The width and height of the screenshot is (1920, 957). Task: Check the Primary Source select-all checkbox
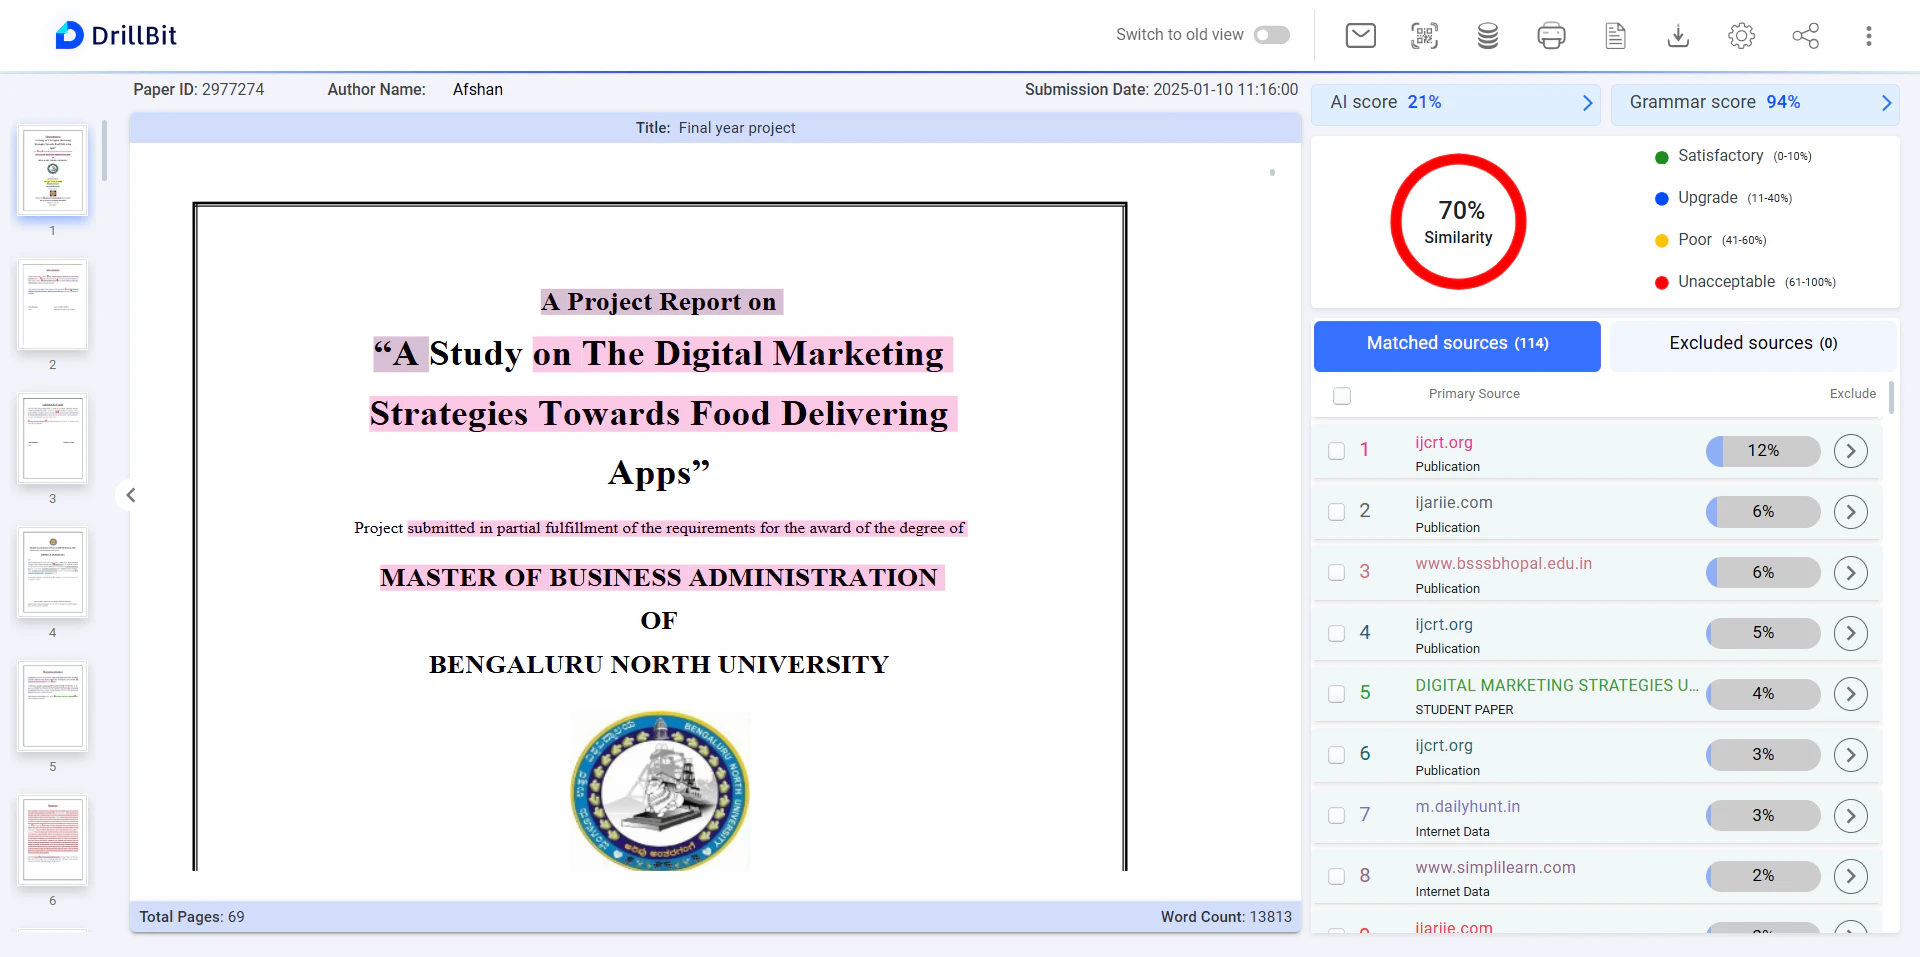[x=1342, y=395]
